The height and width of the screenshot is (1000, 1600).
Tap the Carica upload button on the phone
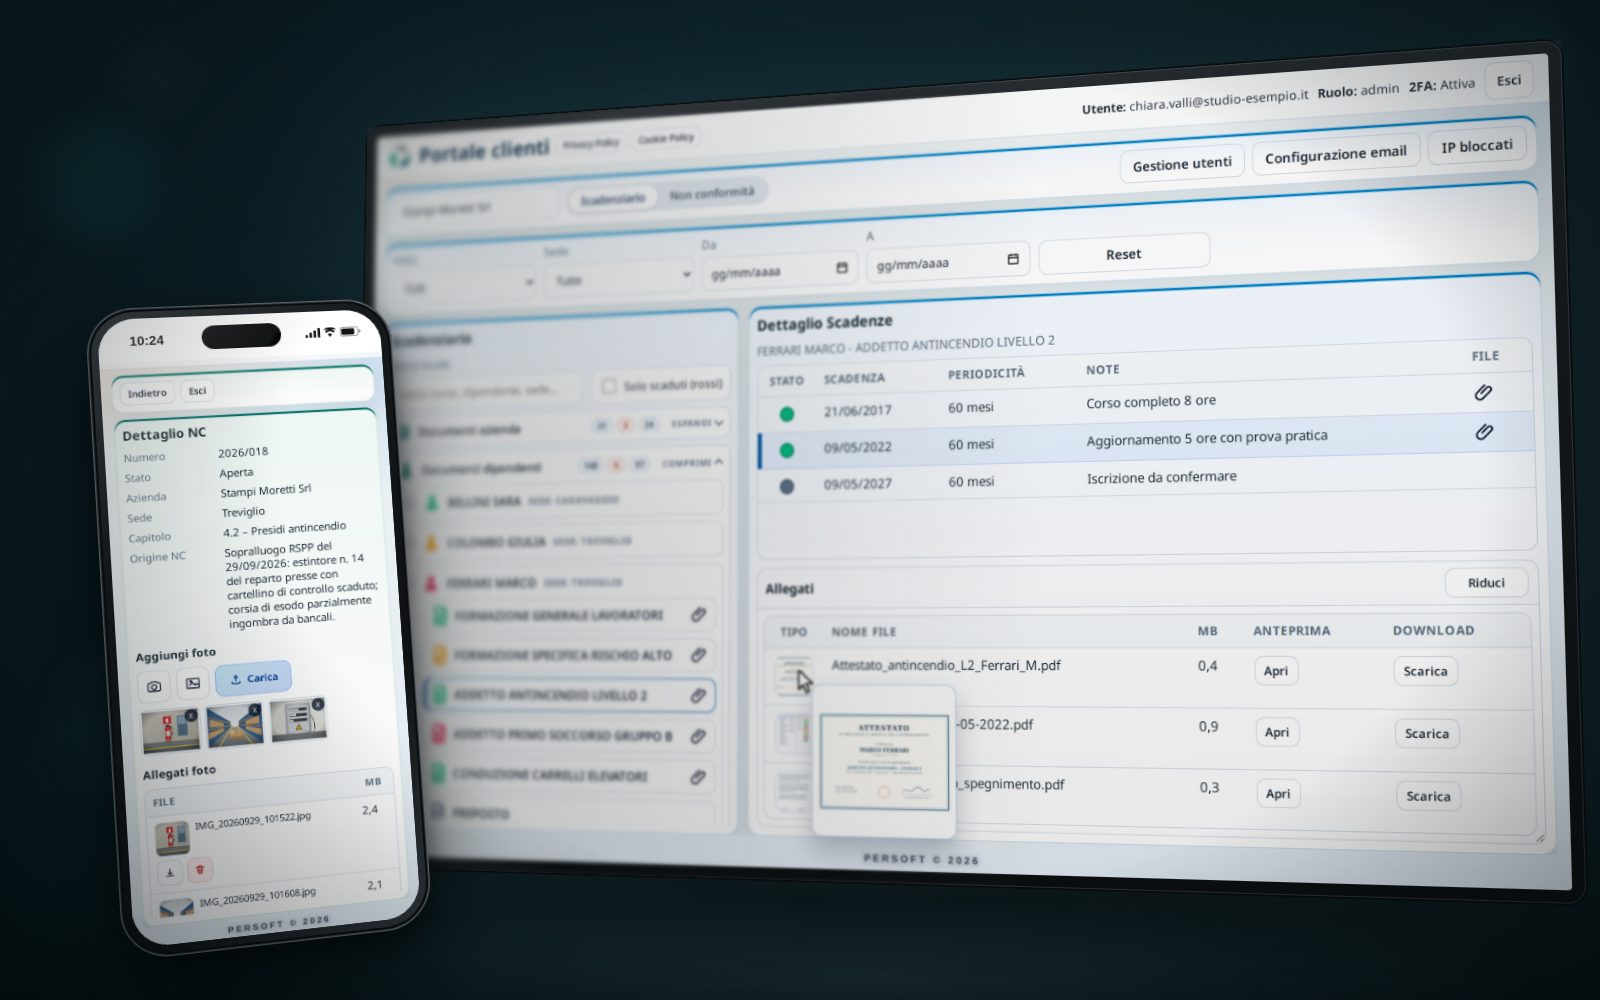click(253, 678)
